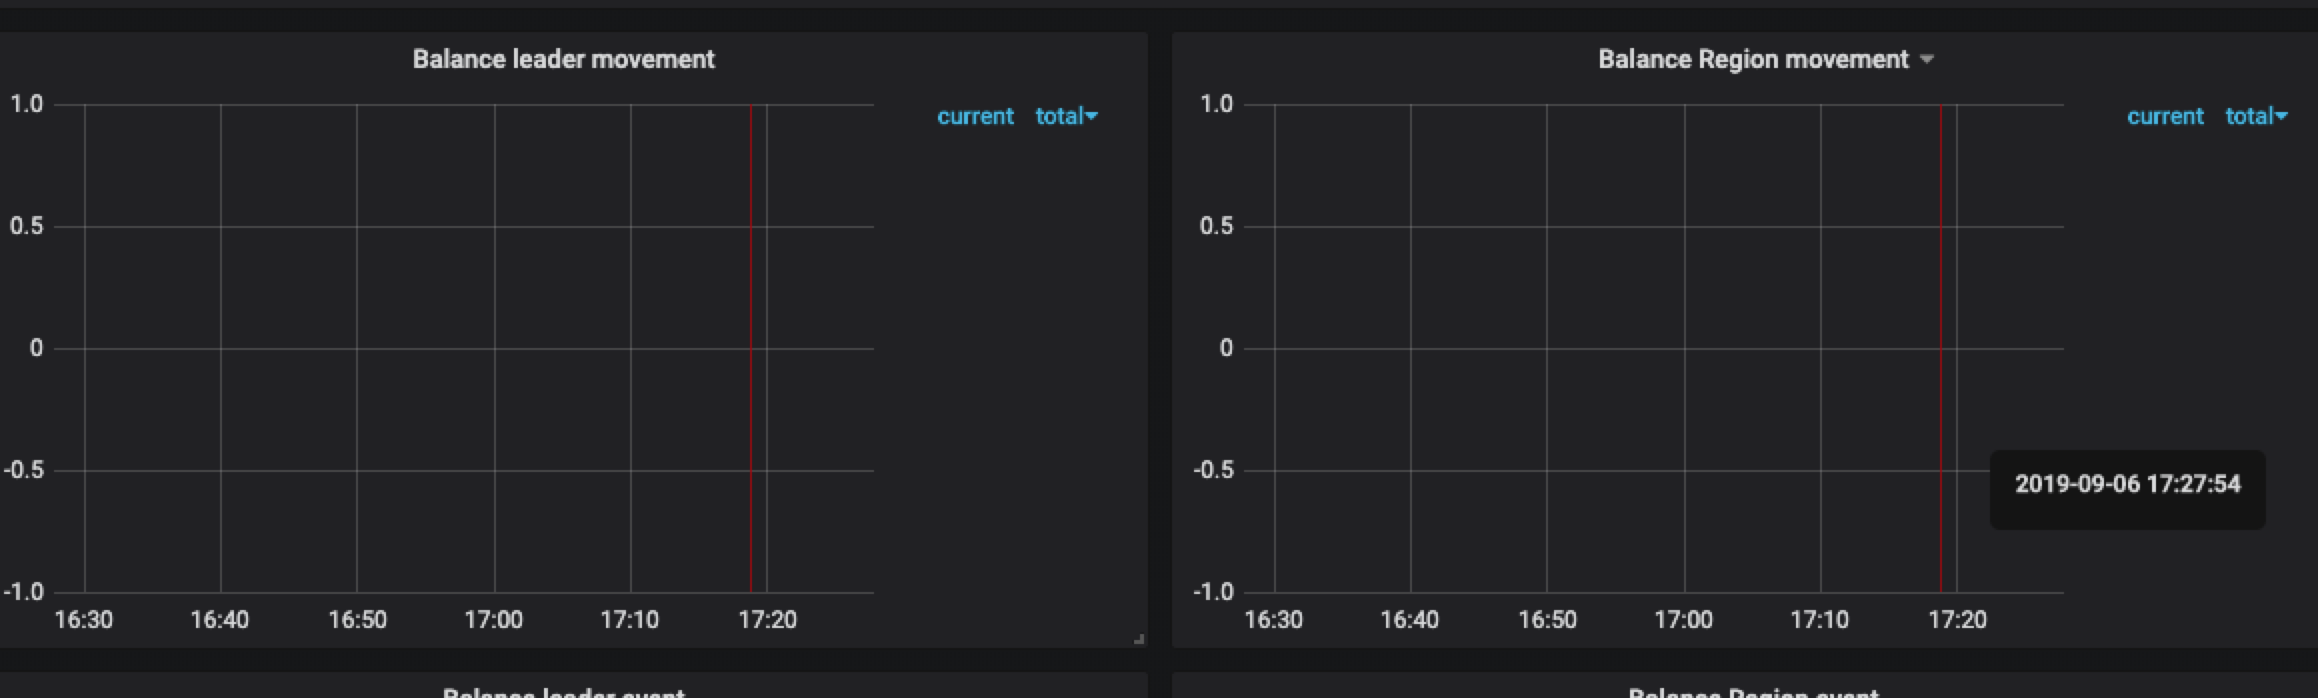Sort by current in Balance leader movement legend
Screen dimensions: 2318x698
pos(975,117)
